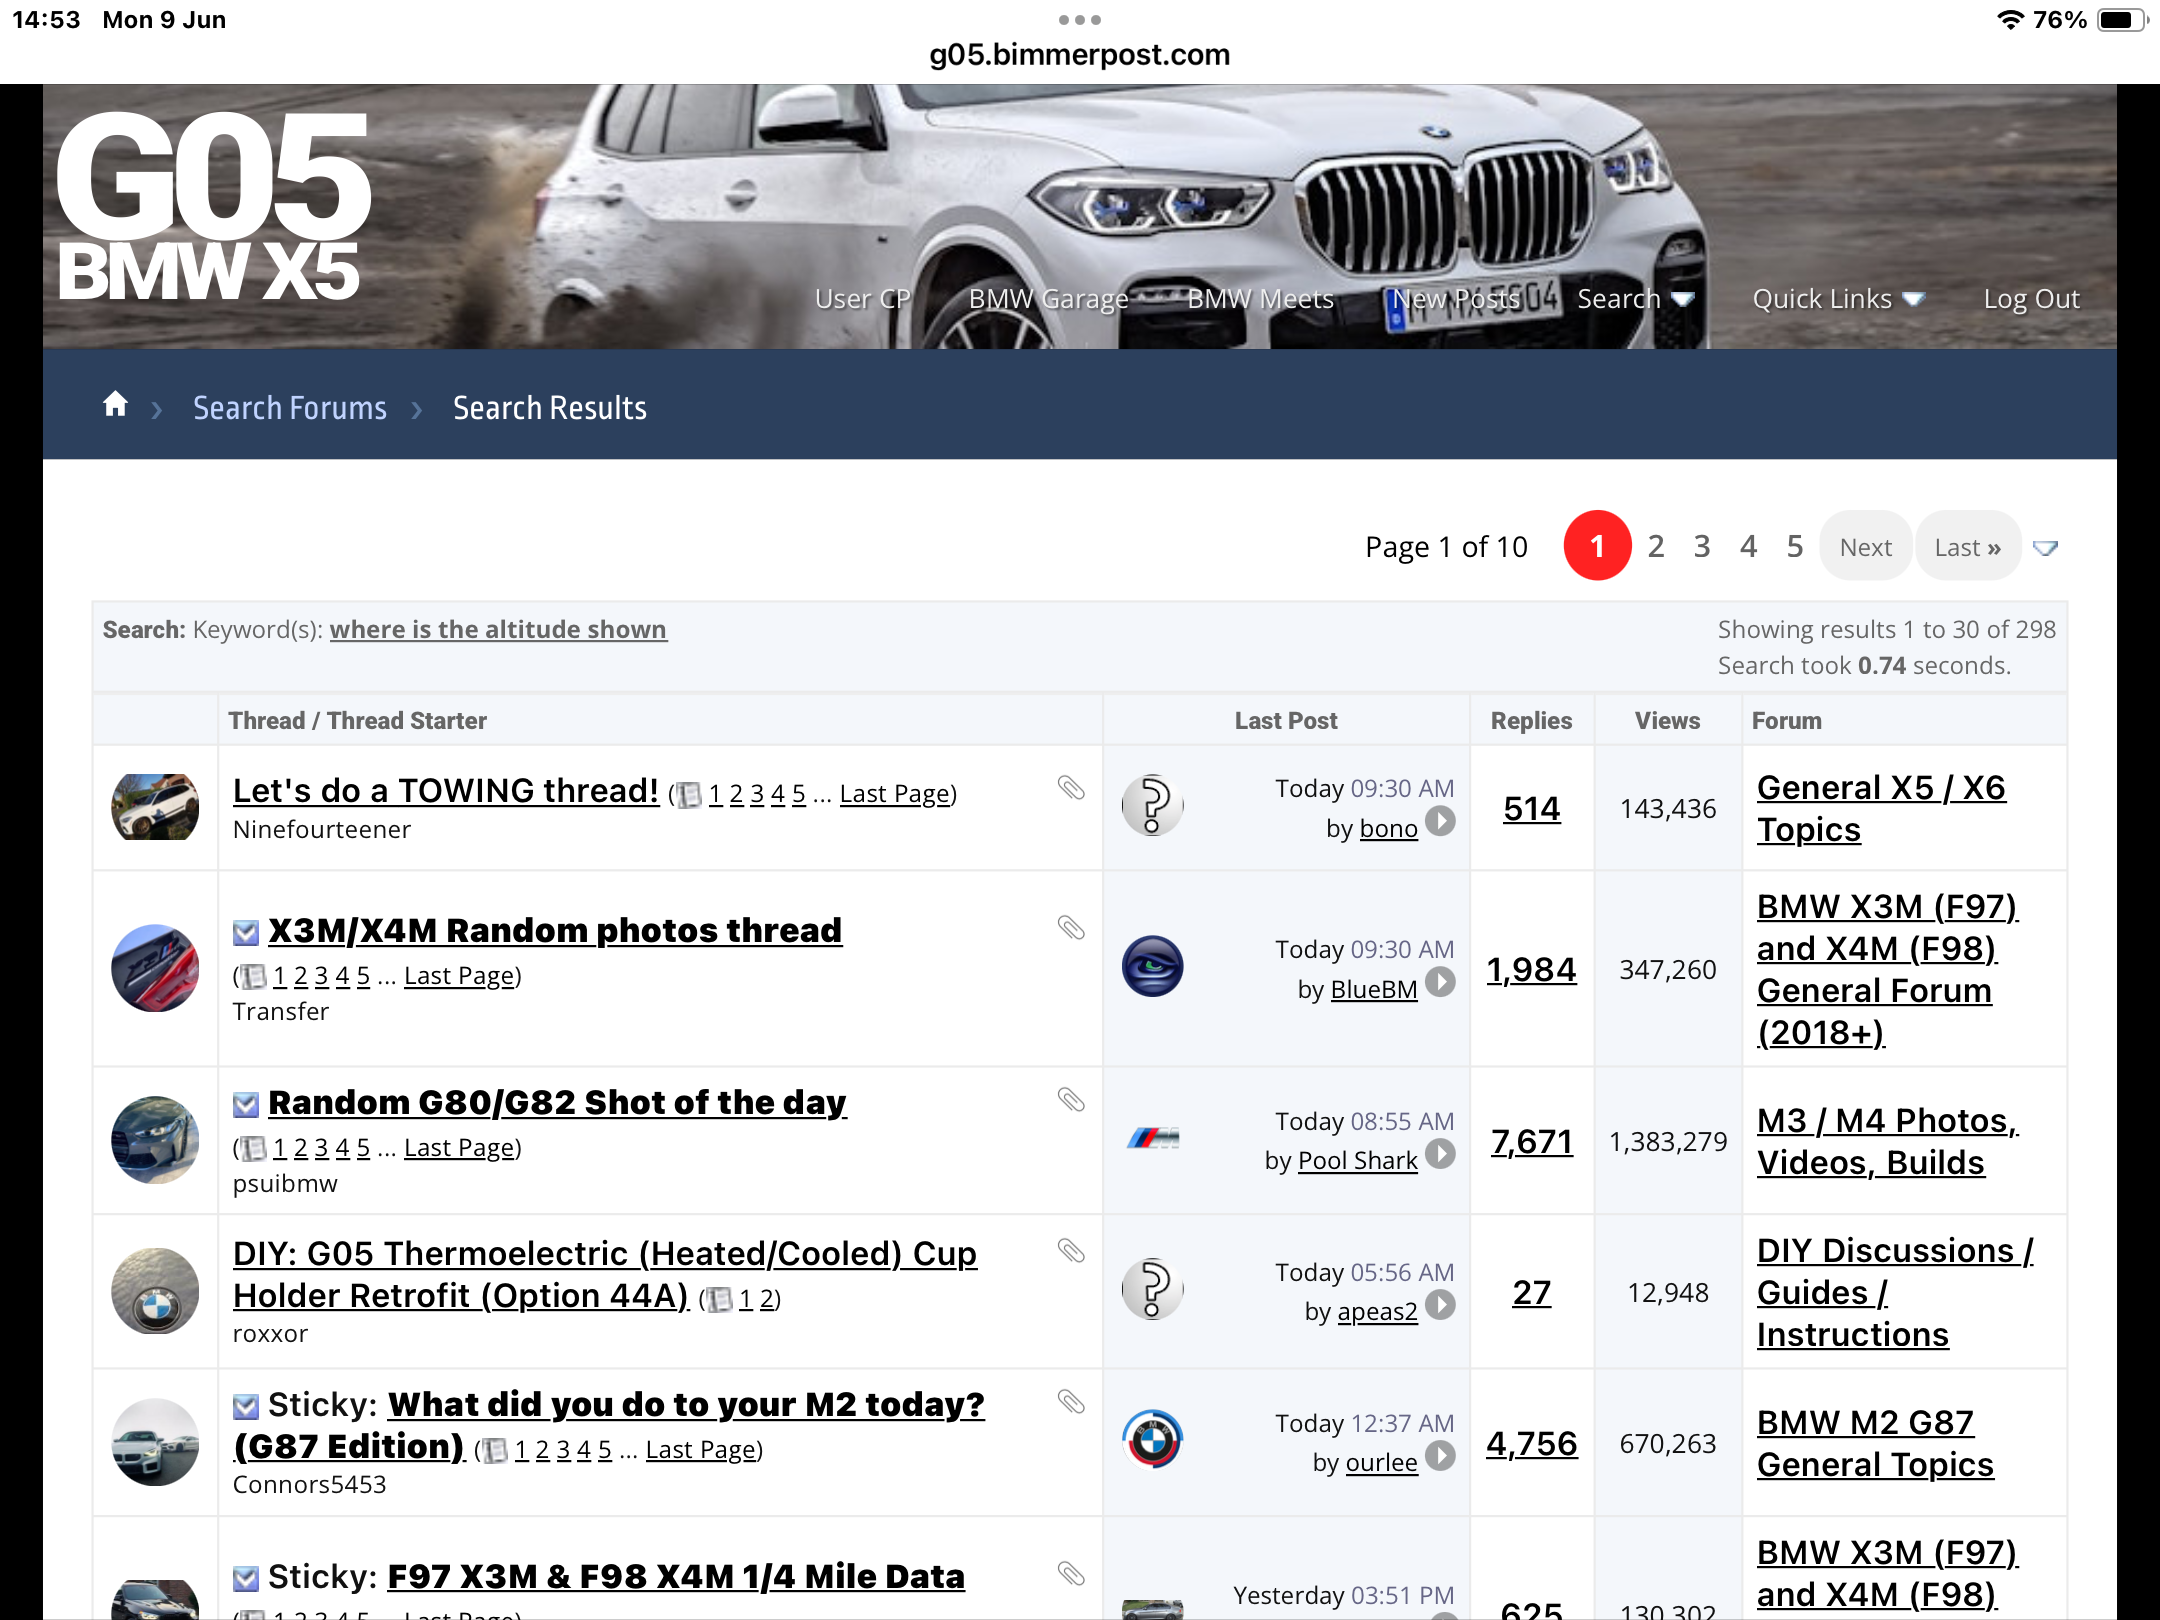Go to last post by apeas2 arrow

(1440, 1305)
